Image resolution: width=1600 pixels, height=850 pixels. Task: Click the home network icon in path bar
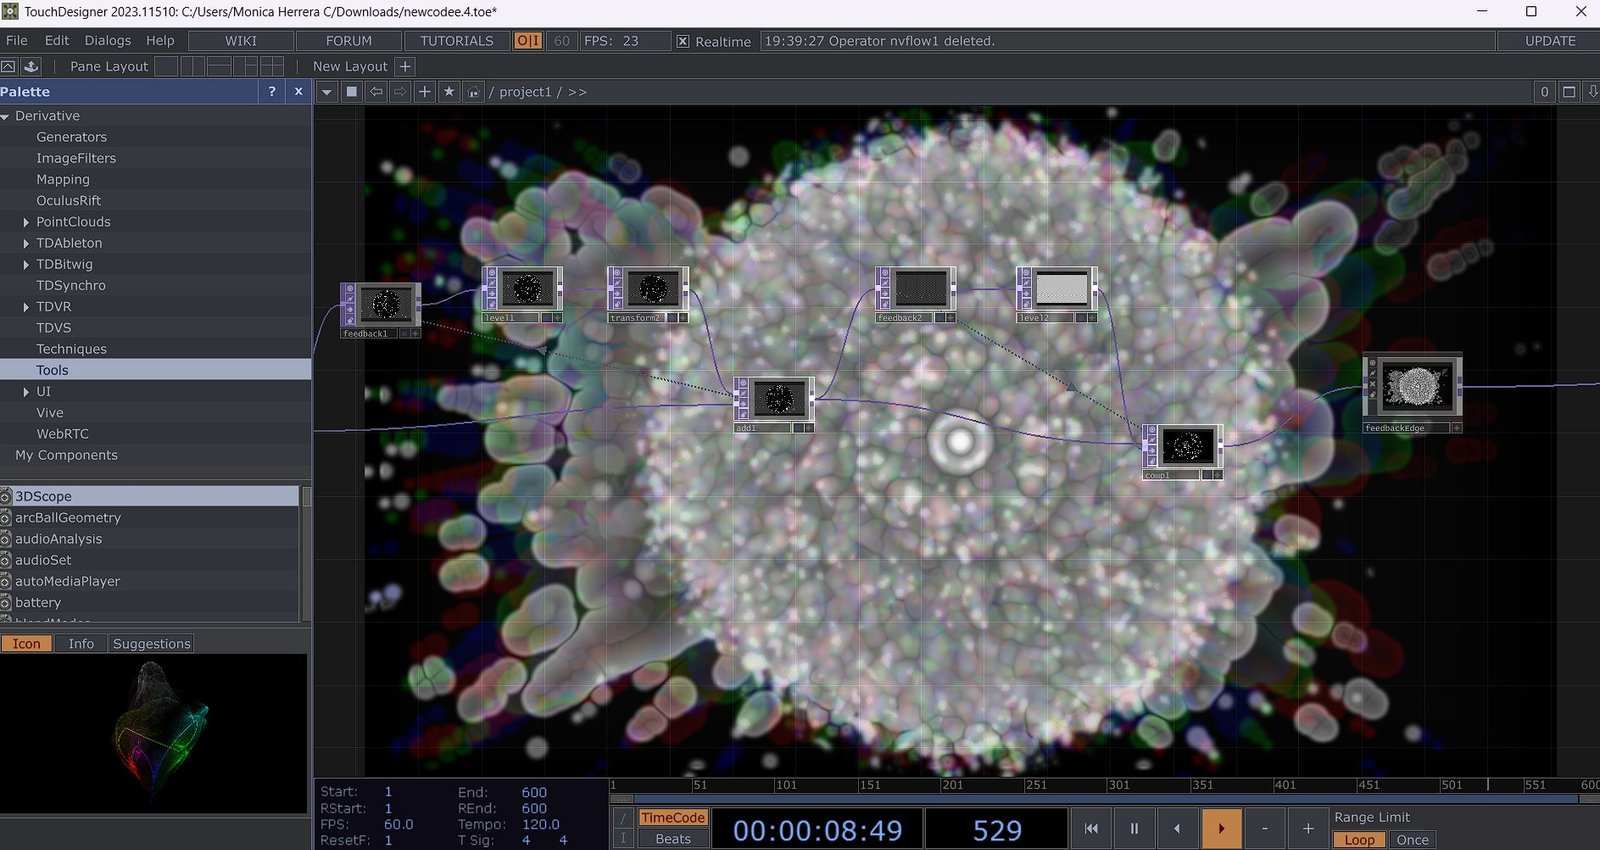473,92
